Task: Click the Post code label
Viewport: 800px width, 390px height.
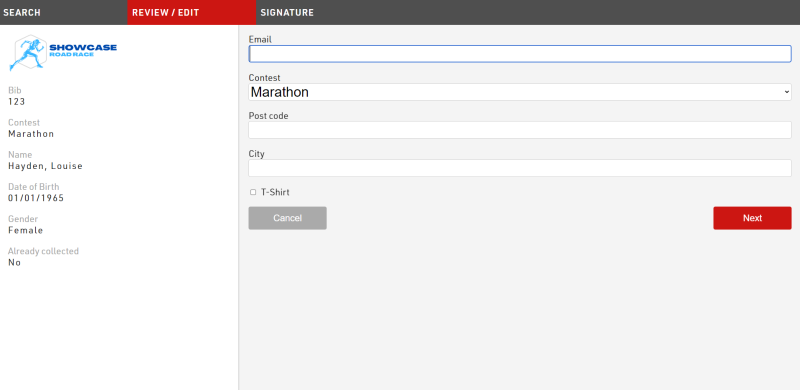Action: pyautogui.click(x=268, y=116)
